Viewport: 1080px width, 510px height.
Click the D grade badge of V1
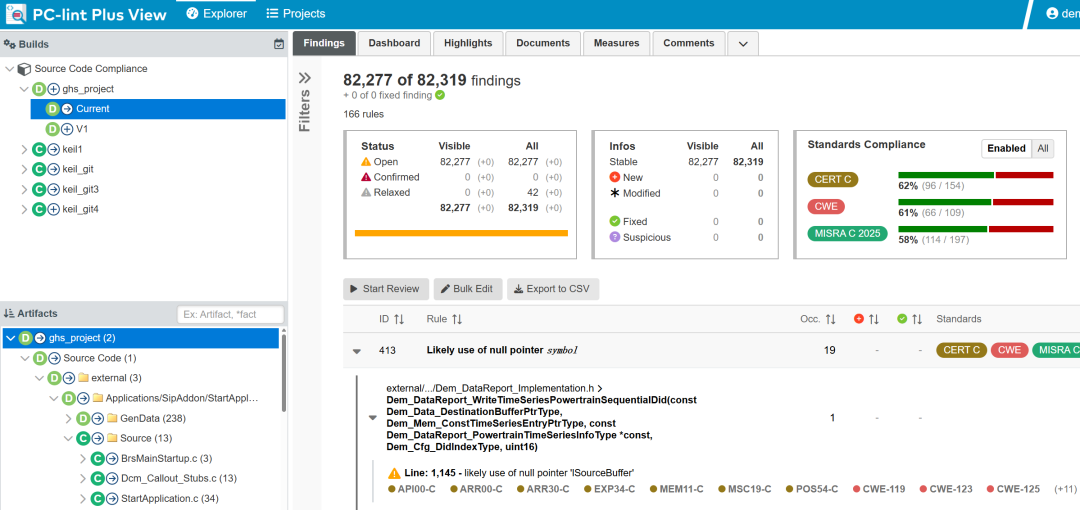52,129
